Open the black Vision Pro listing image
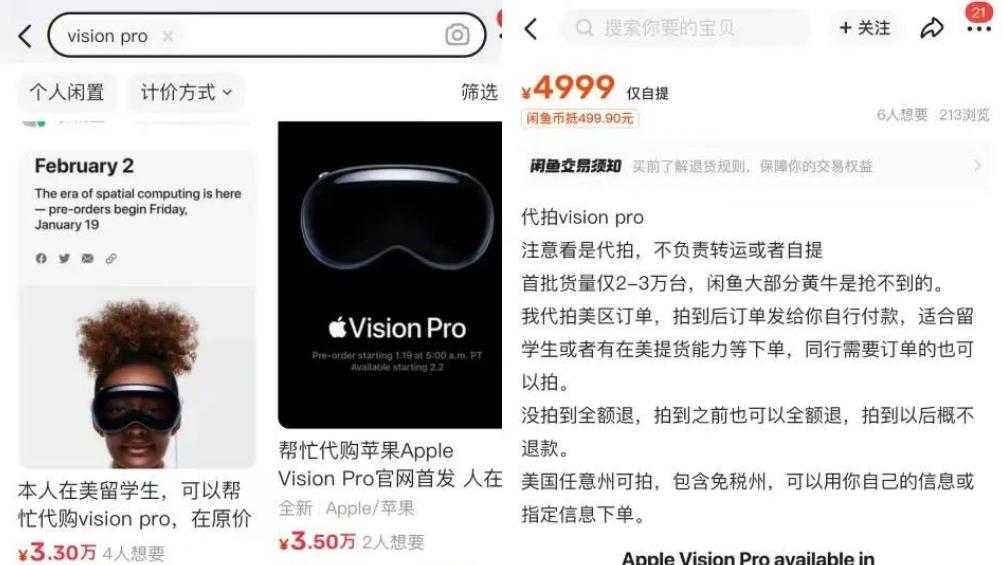The height and width of the screenshot is (565, 1003). (x=390, y=275)
